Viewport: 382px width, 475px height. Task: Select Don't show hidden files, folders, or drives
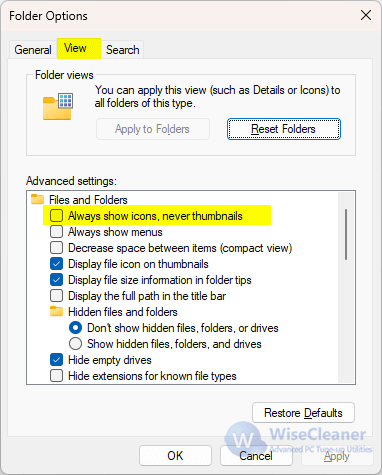point(75,328)
